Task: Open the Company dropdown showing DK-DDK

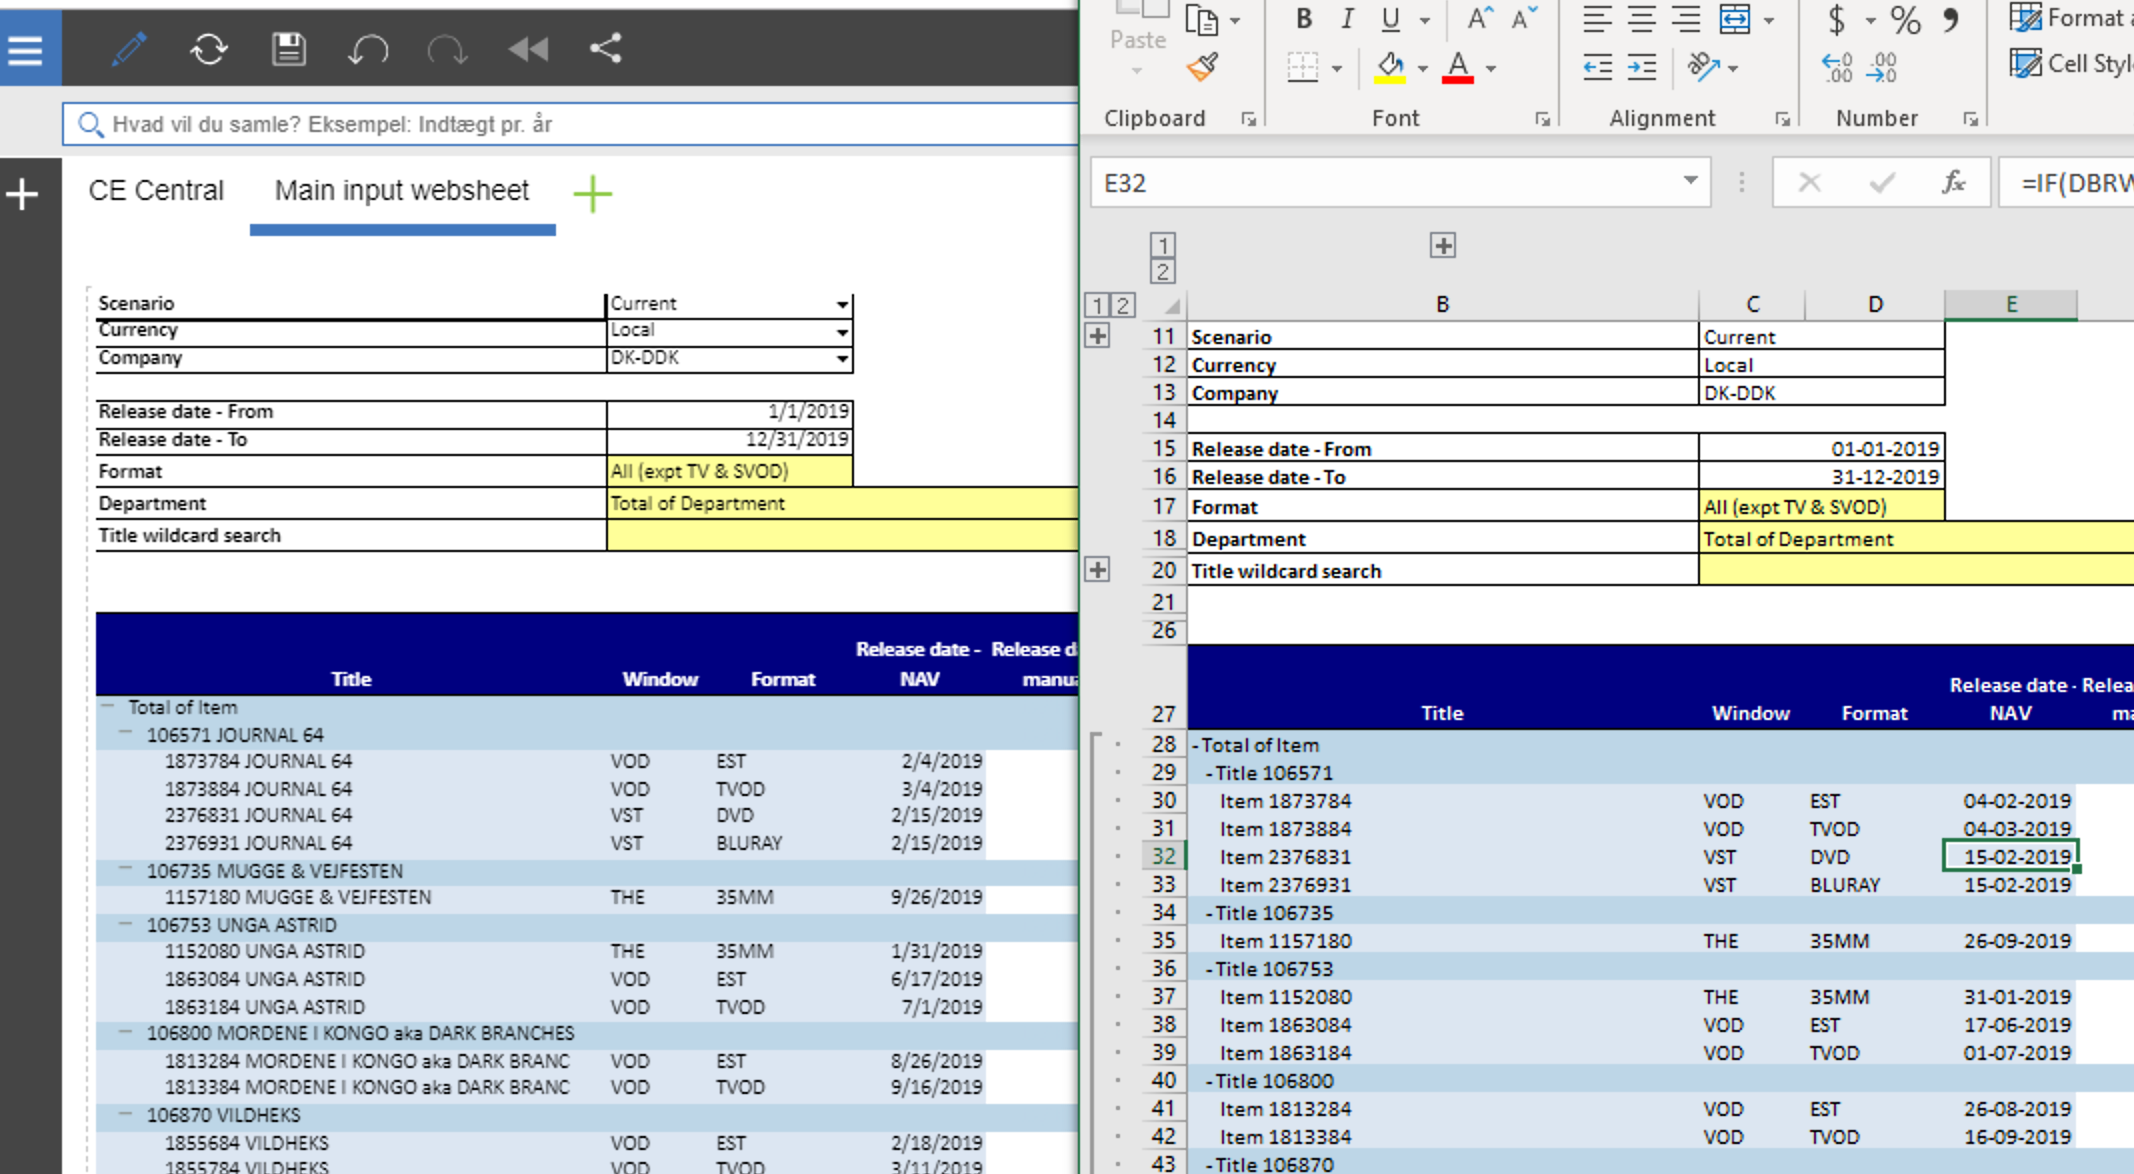Action: tap(841, 358)
